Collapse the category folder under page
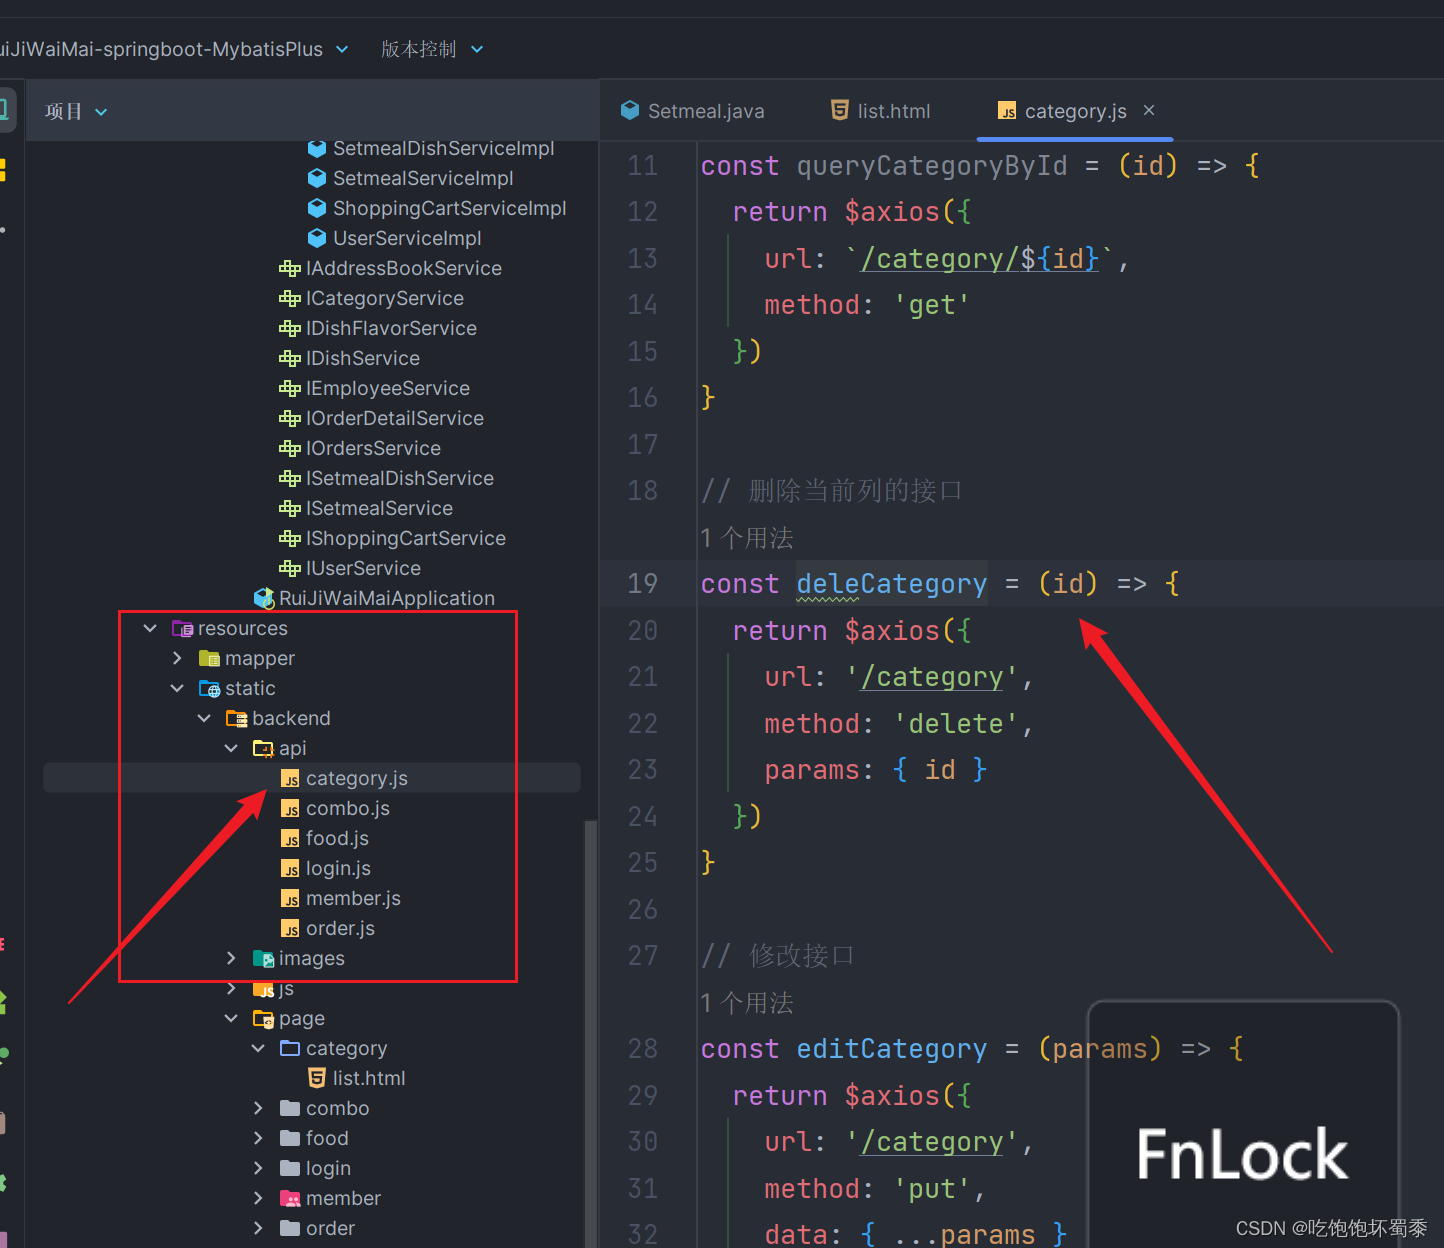This screenshot has height=1248, width=1444. click(x=258, y=1048)
